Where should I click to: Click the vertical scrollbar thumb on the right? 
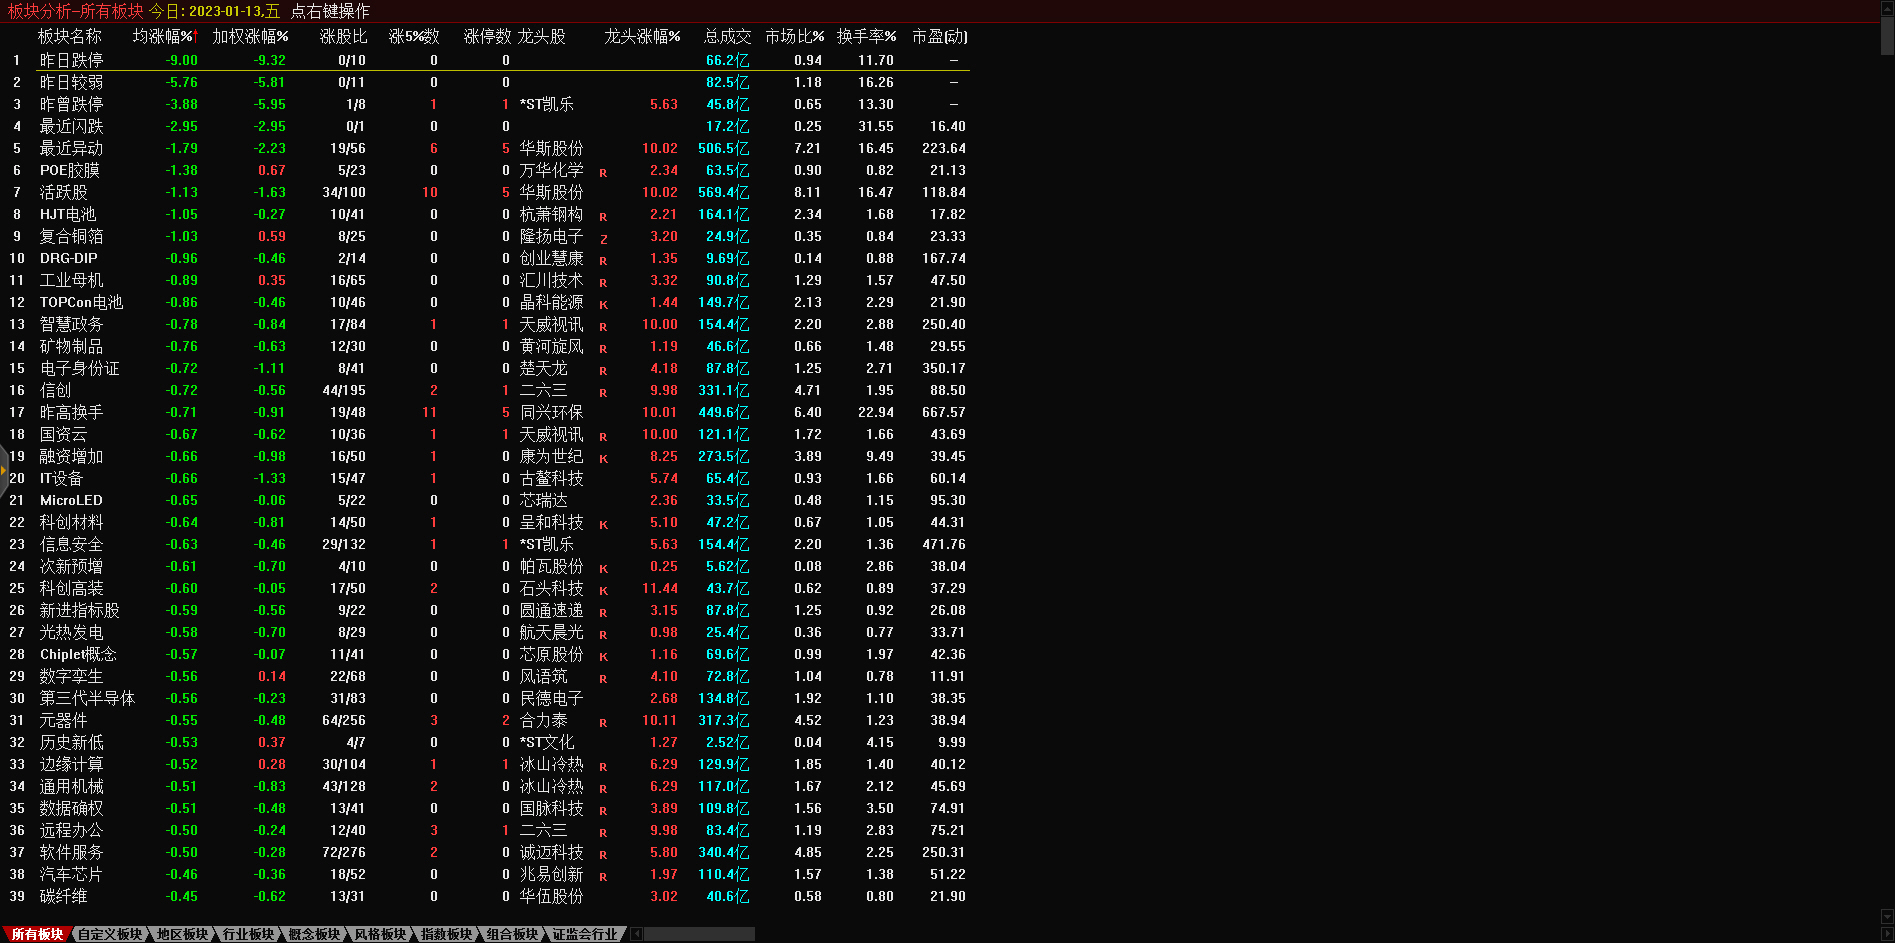1887,35
